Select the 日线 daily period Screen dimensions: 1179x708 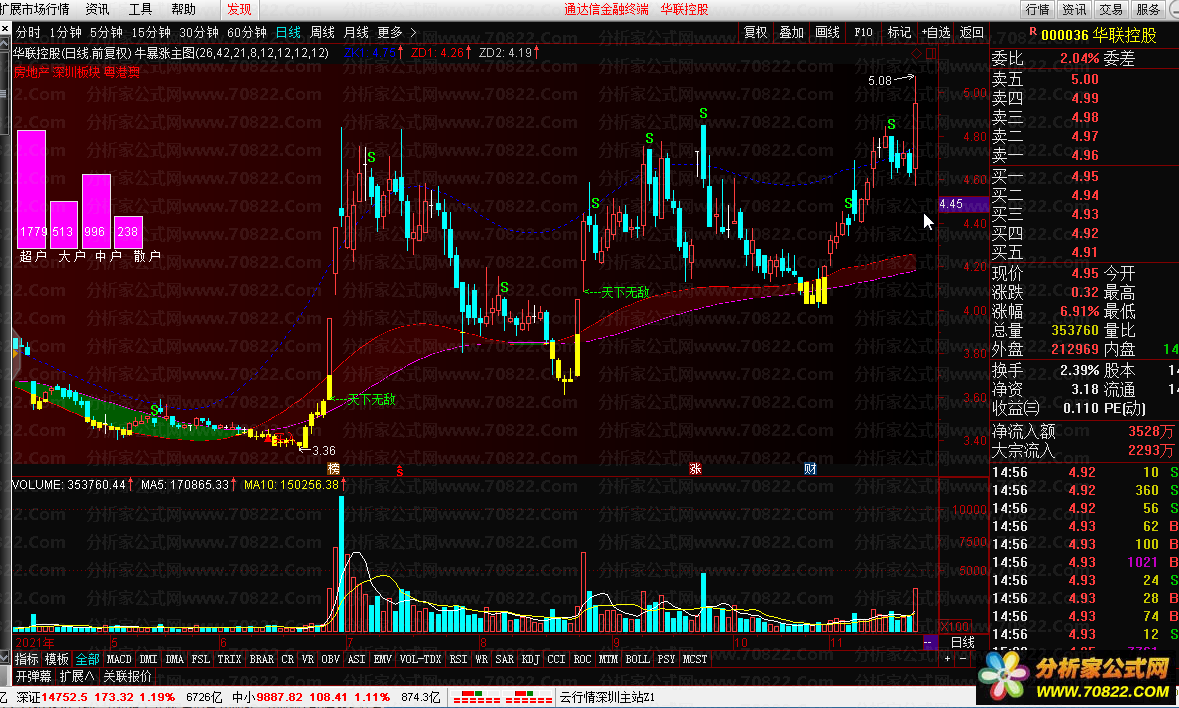tap(288, 32)
